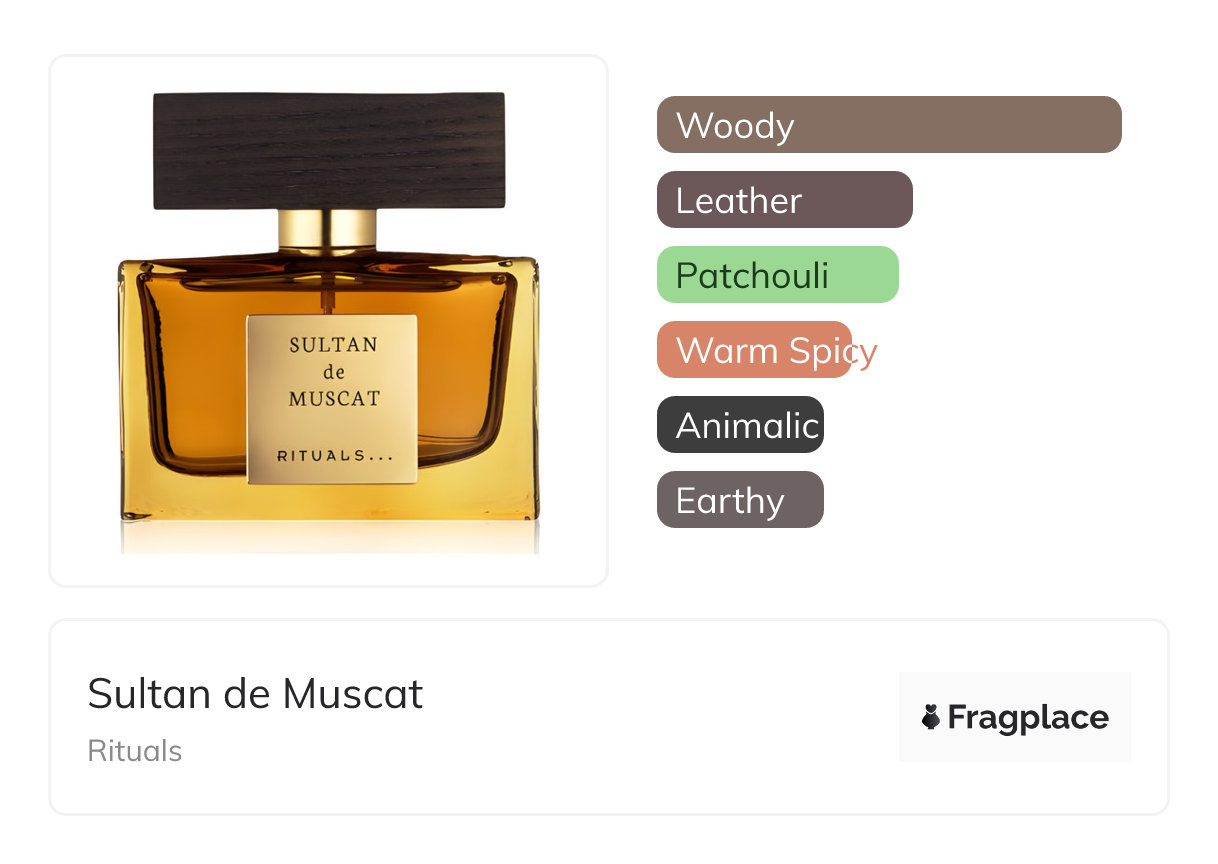The width and height of the screenshot is (1218, 864).
Task: Pick the Warm Spicy accord bar
Action: [x=754, y=350]
